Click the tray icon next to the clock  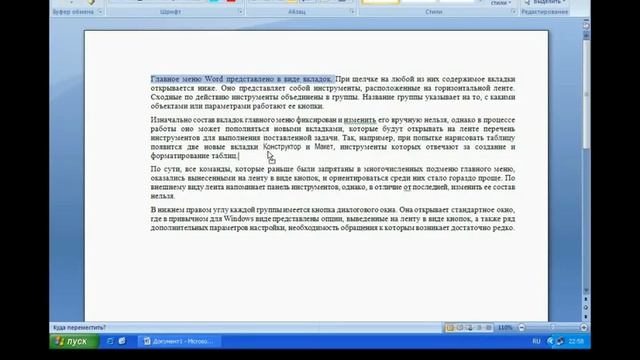point(560,341)
